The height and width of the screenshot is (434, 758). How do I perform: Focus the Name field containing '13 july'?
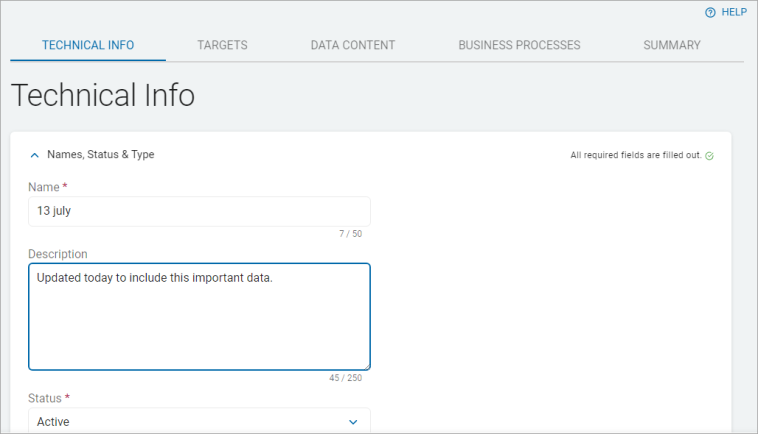[199, 211]
